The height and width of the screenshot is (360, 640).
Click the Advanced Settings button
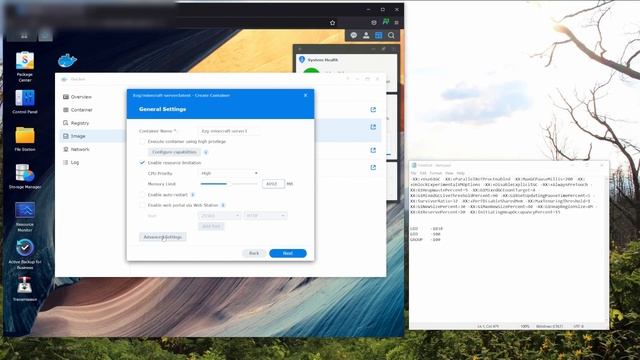pos(162,237)
